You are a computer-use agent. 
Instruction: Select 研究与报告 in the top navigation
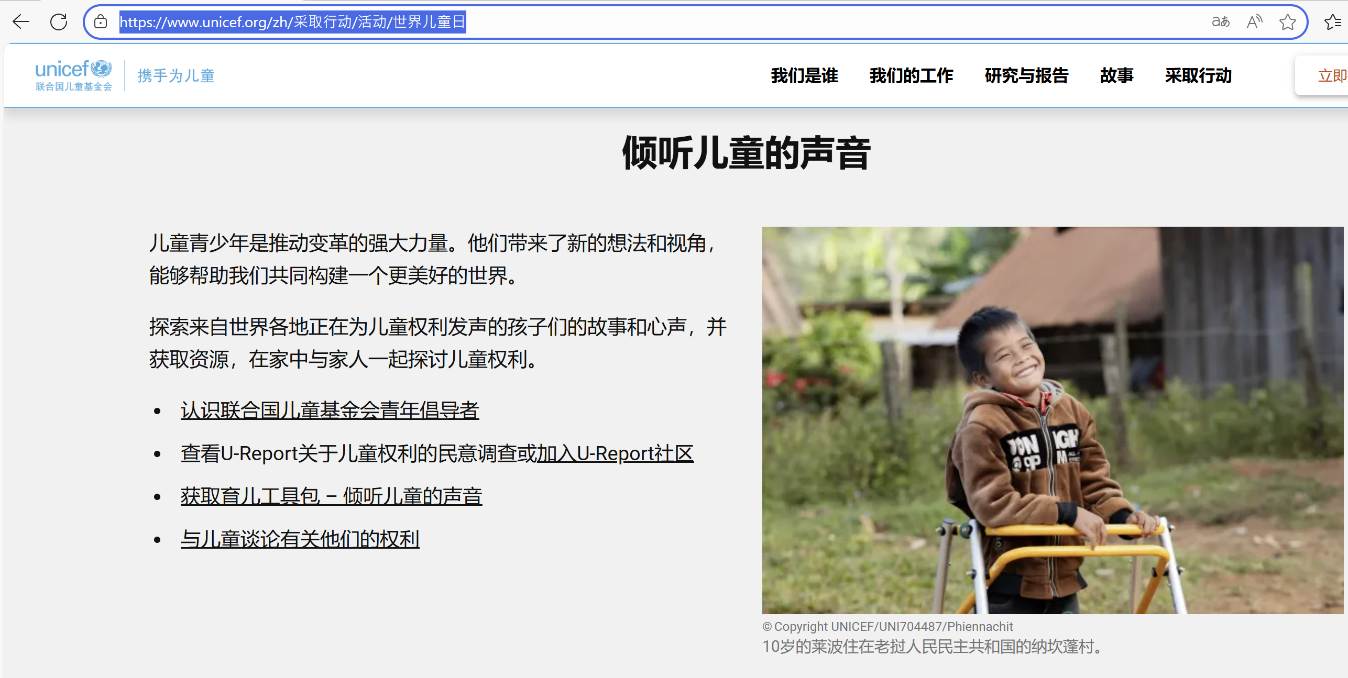1026,76
